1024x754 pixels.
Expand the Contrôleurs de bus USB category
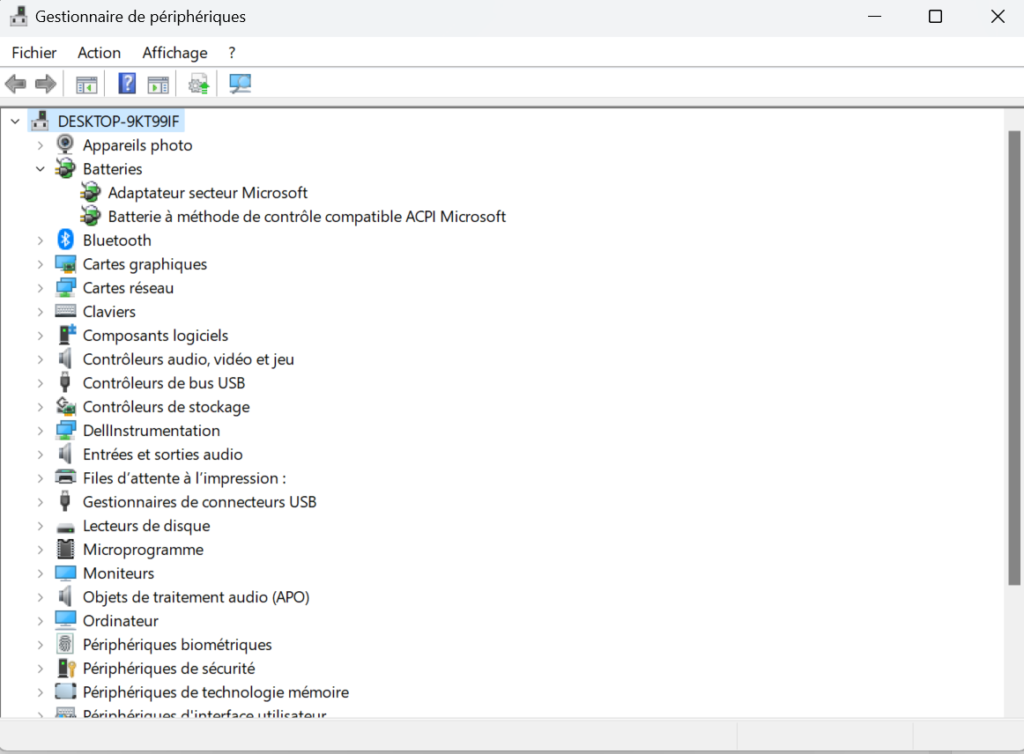tap(40, 383)
